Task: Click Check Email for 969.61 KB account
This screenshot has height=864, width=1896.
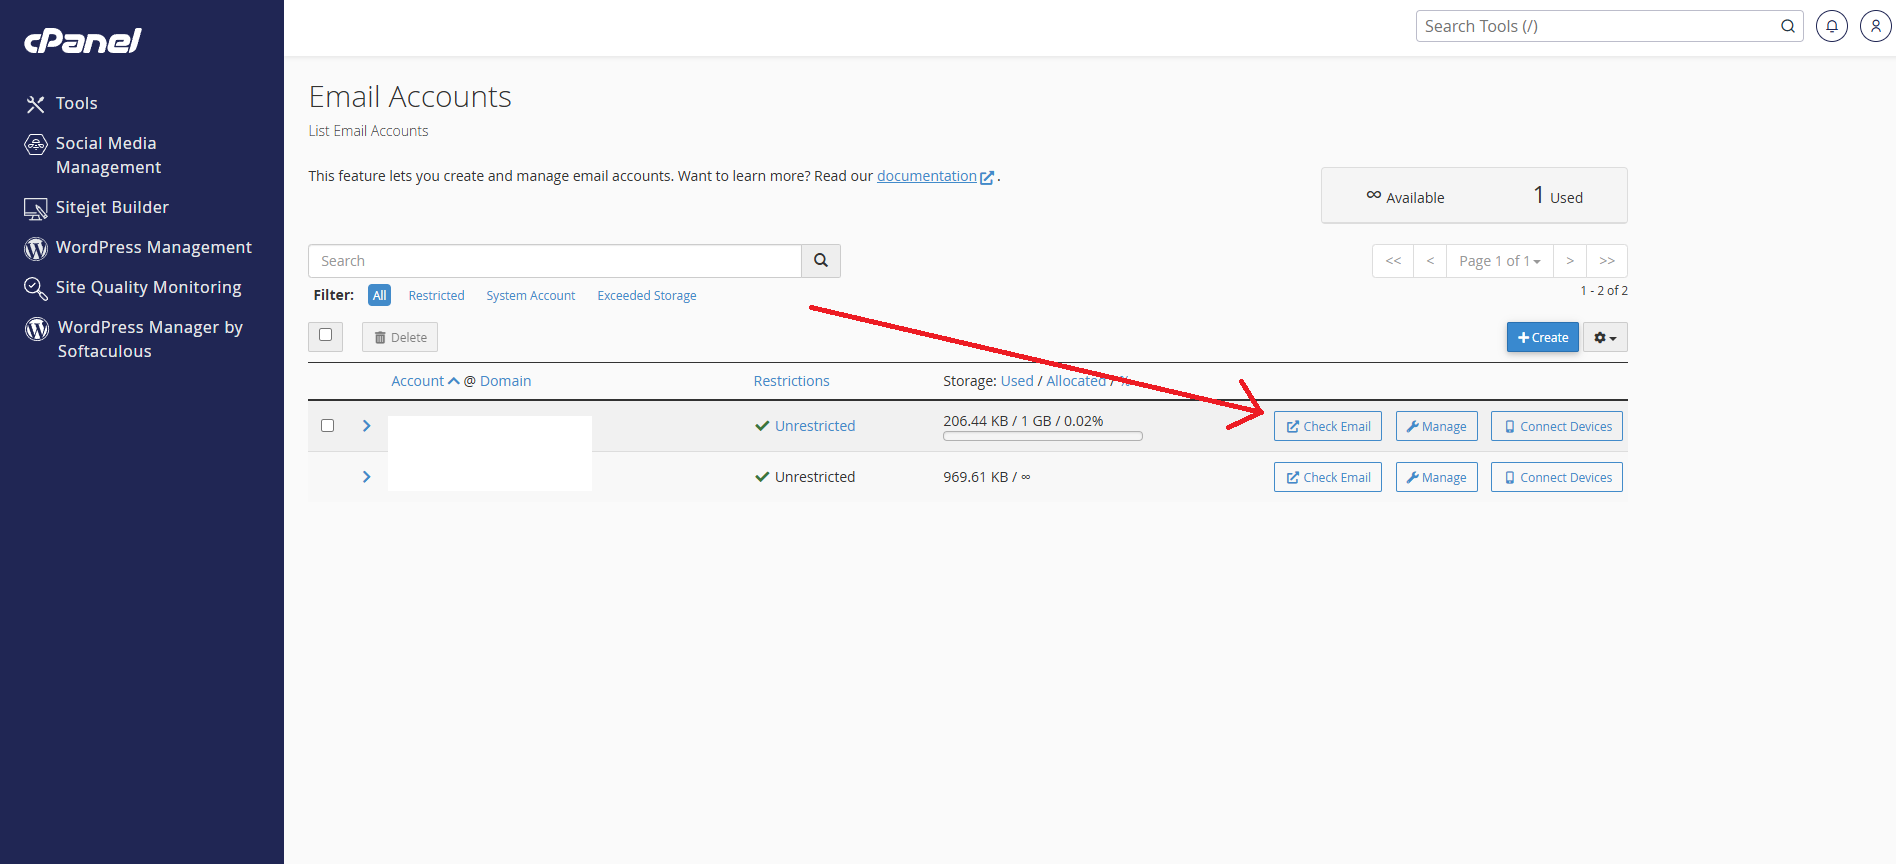Action: coord(1328,477)
